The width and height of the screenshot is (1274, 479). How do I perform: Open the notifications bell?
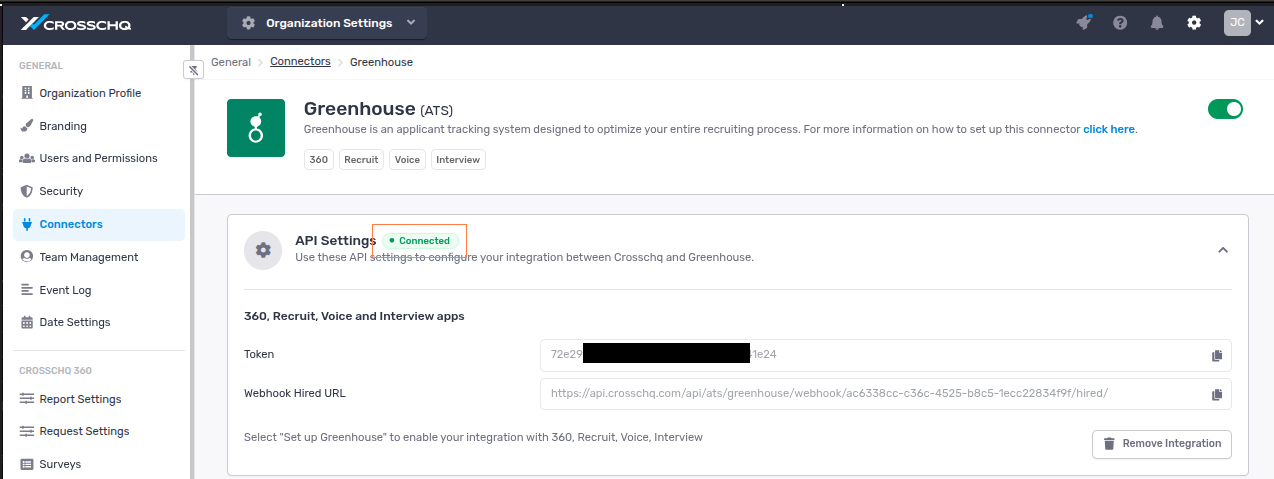point(1157,23)
